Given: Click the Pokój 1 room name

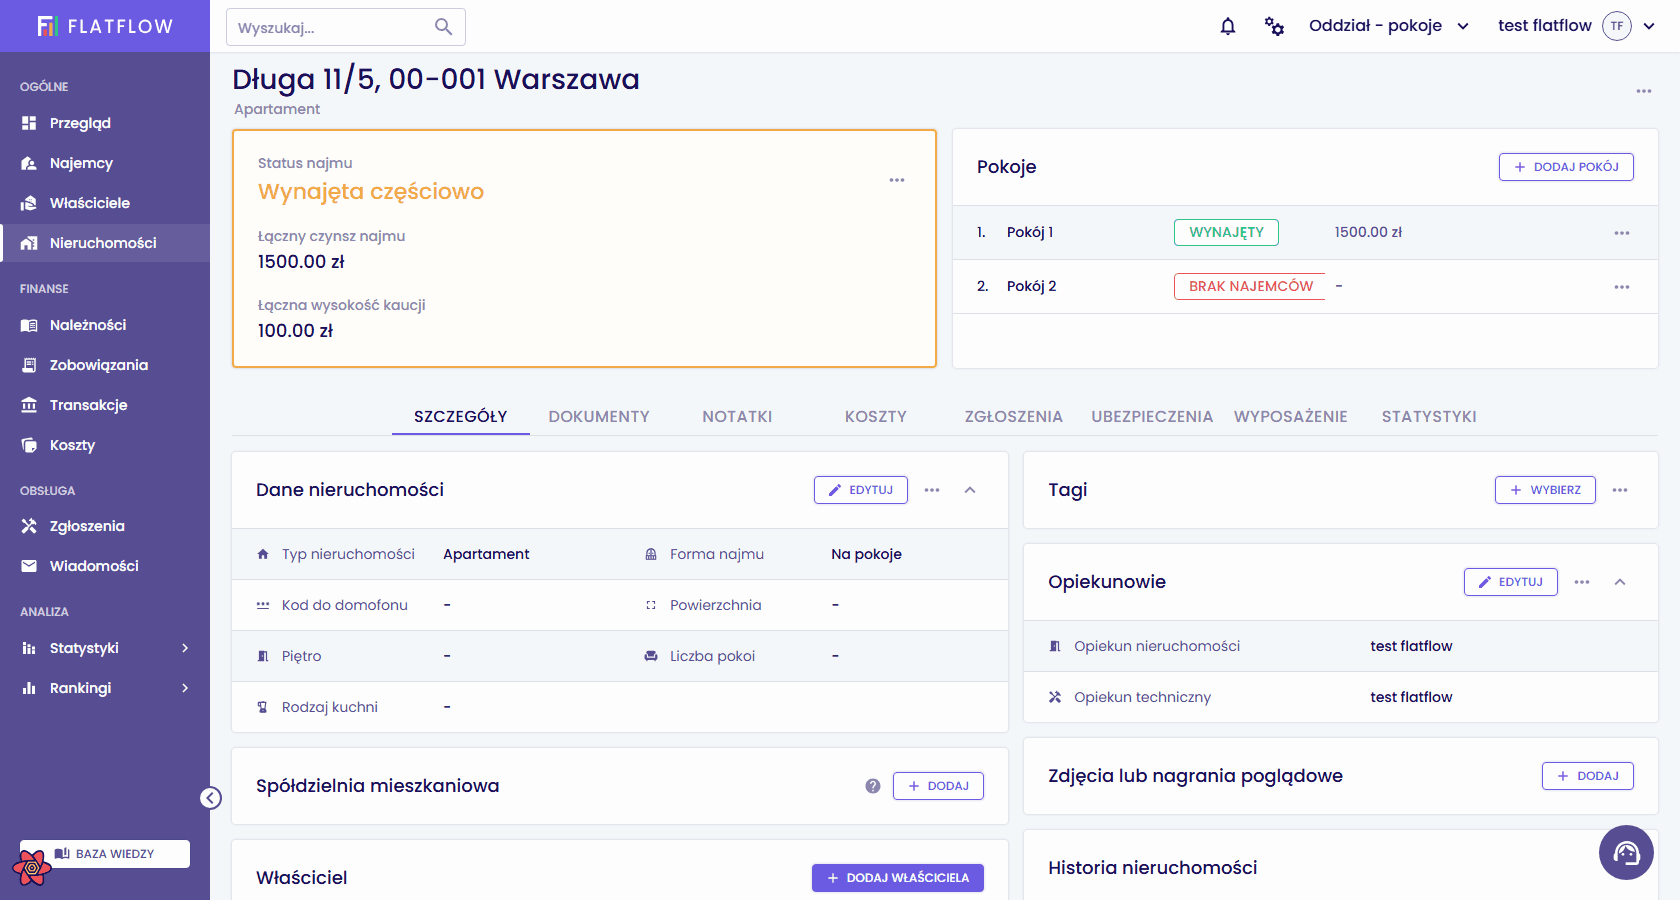Looking at the screenshot, I should (1030, 232).
